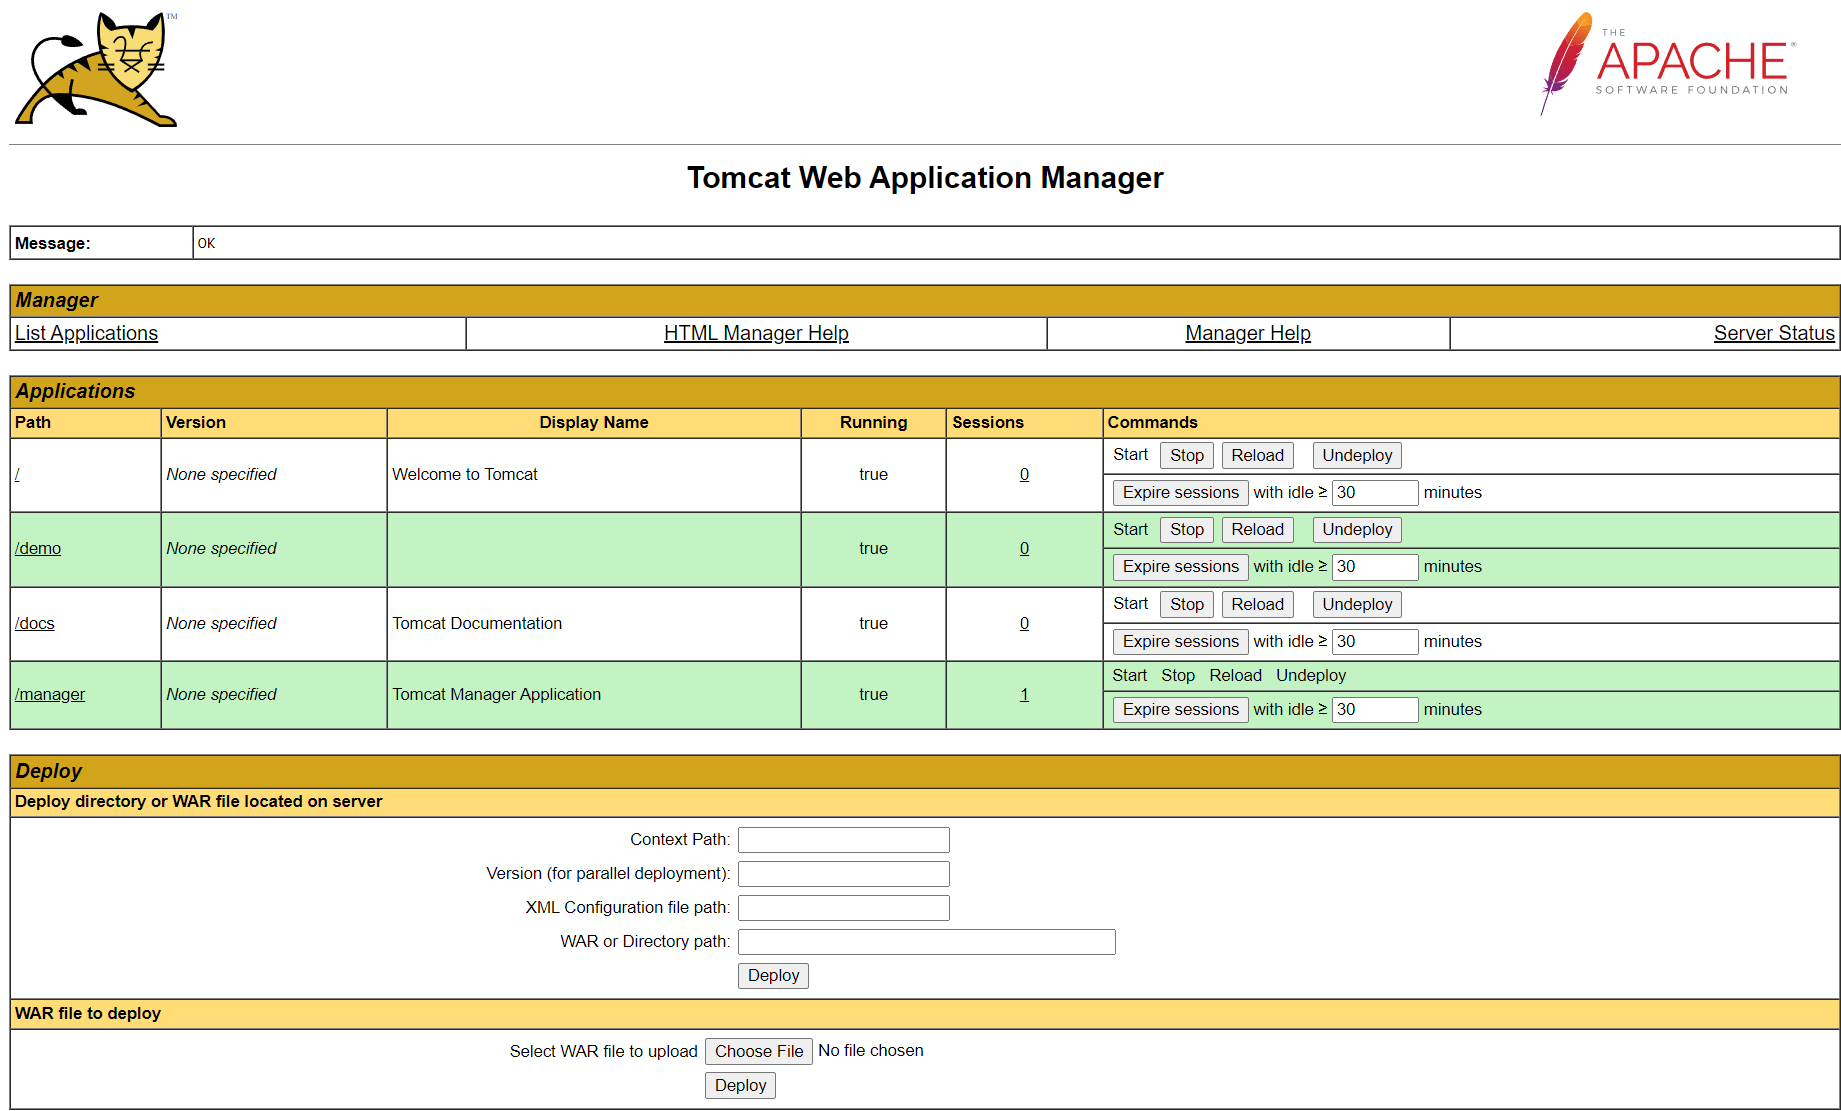The height and width of the screenshot is (1111, 1841).
Task: Click the Tomcat cat logo
Action: click(x=97, y=69)
